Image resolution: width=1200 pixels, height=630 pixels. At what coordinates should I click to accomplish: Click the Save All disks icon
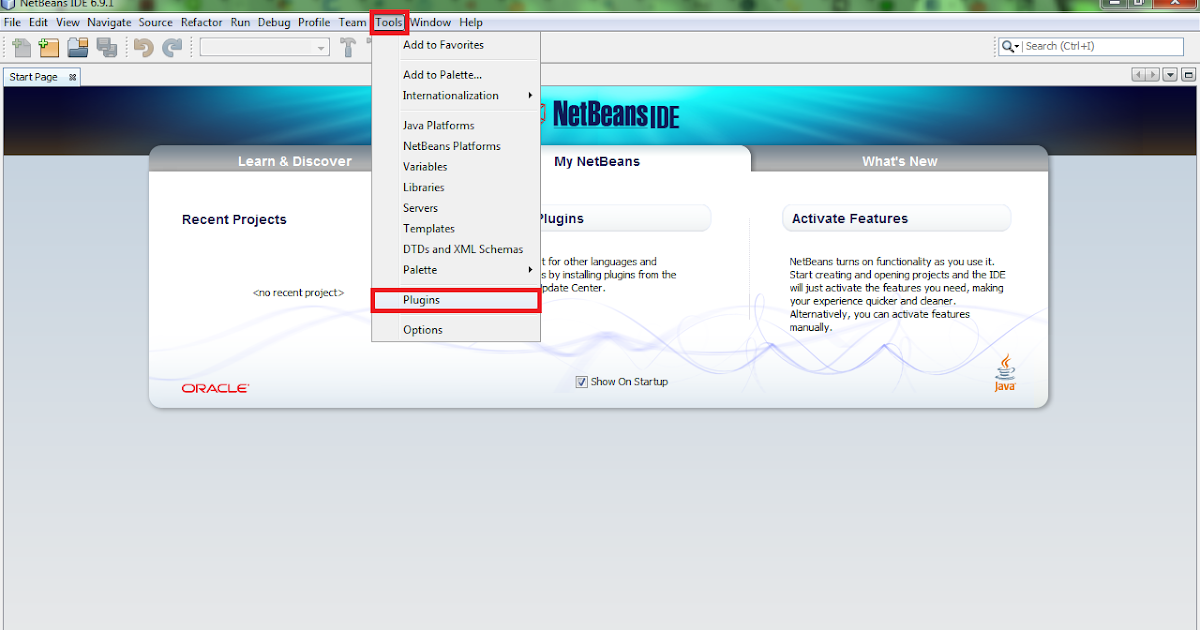(107, 47)
